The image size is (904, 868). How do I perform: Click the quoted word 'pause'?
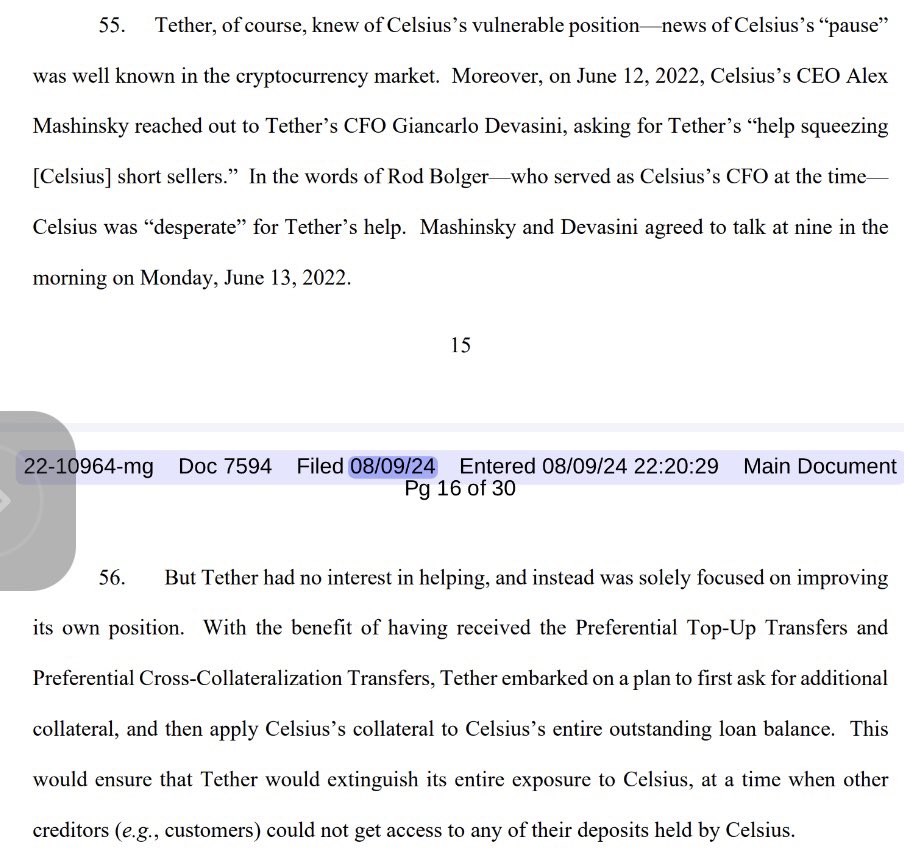[x=853, y=25]
